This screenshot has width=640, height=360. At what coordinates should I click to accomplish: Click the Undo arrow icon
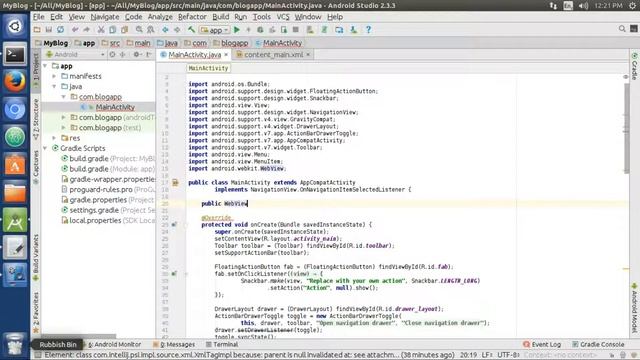pos(75,29)
